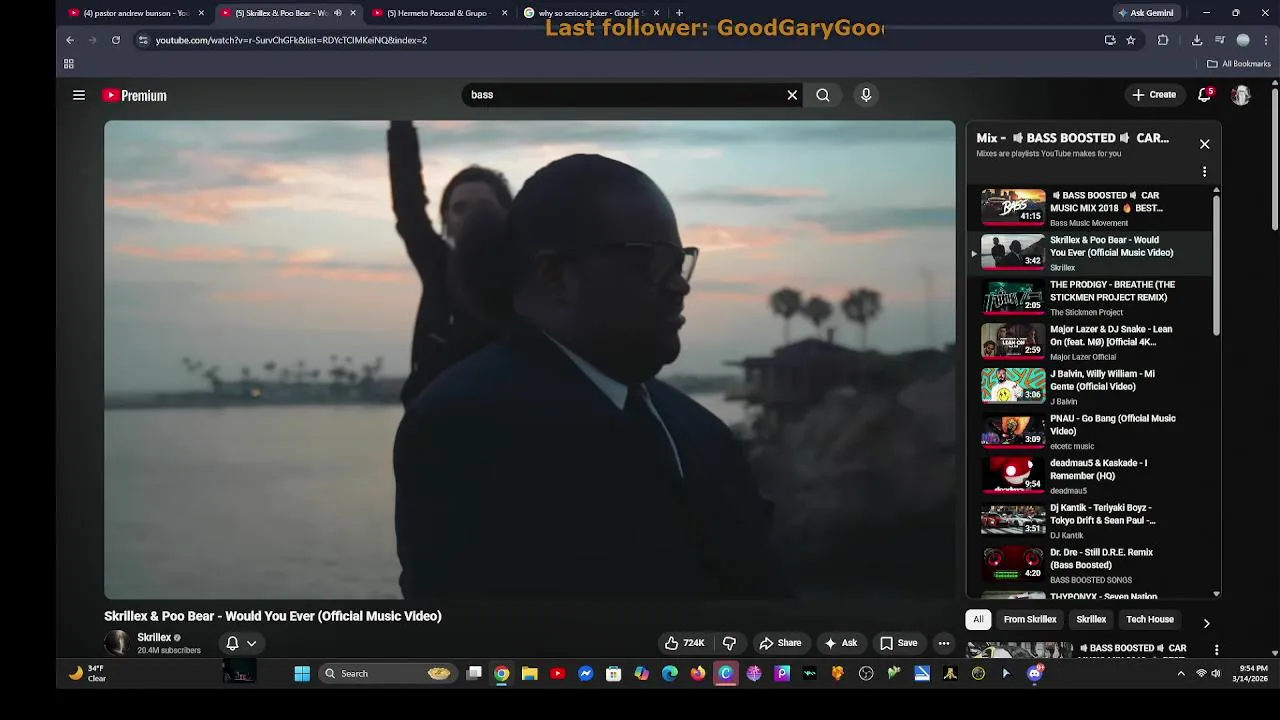Open a new Chrome tab

679,13
